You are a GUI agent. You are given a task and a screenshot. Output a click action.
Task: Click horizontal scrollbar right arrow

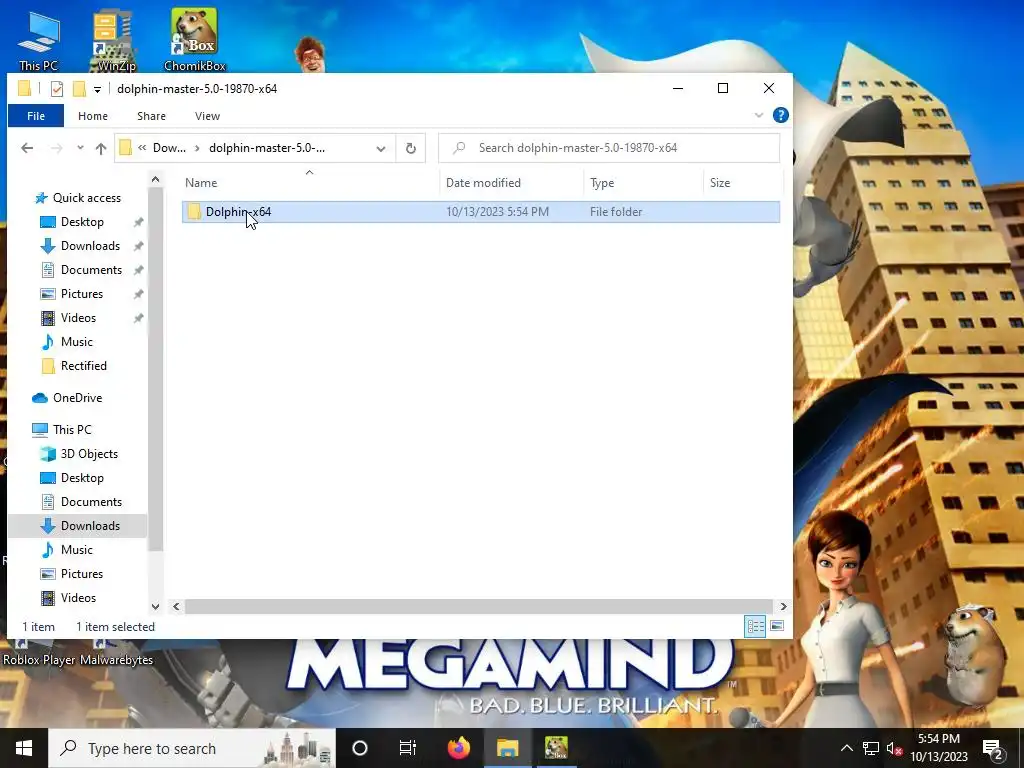coord(783,607)
